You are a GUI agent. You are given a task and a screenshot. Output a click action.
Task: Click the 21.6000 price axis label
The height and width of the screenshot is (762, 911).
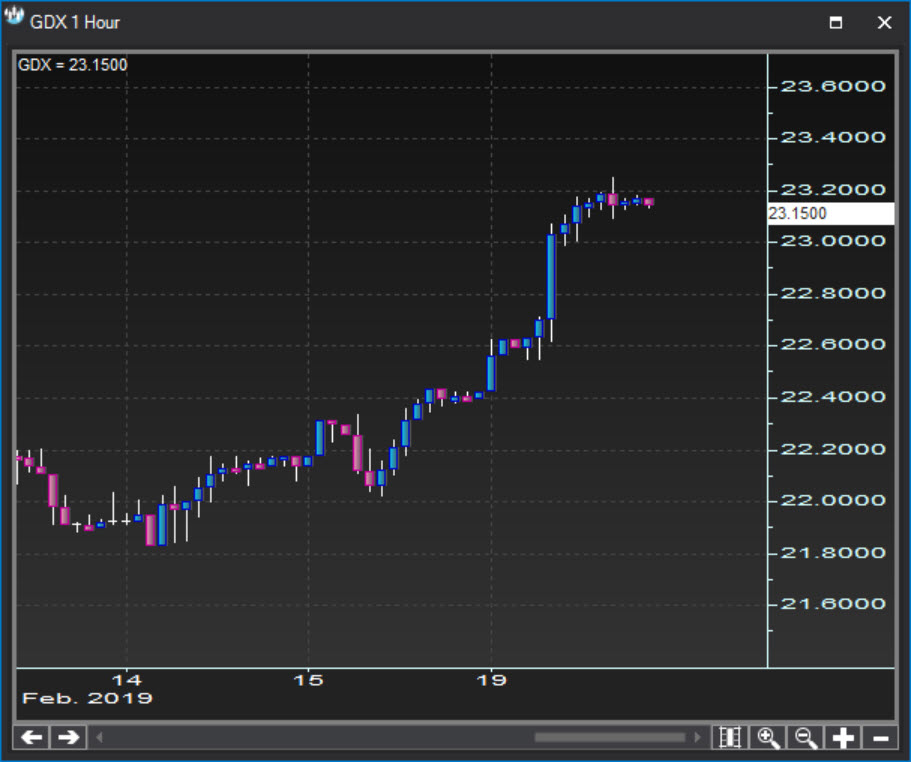pyautogui.click(x=833, y=604)
